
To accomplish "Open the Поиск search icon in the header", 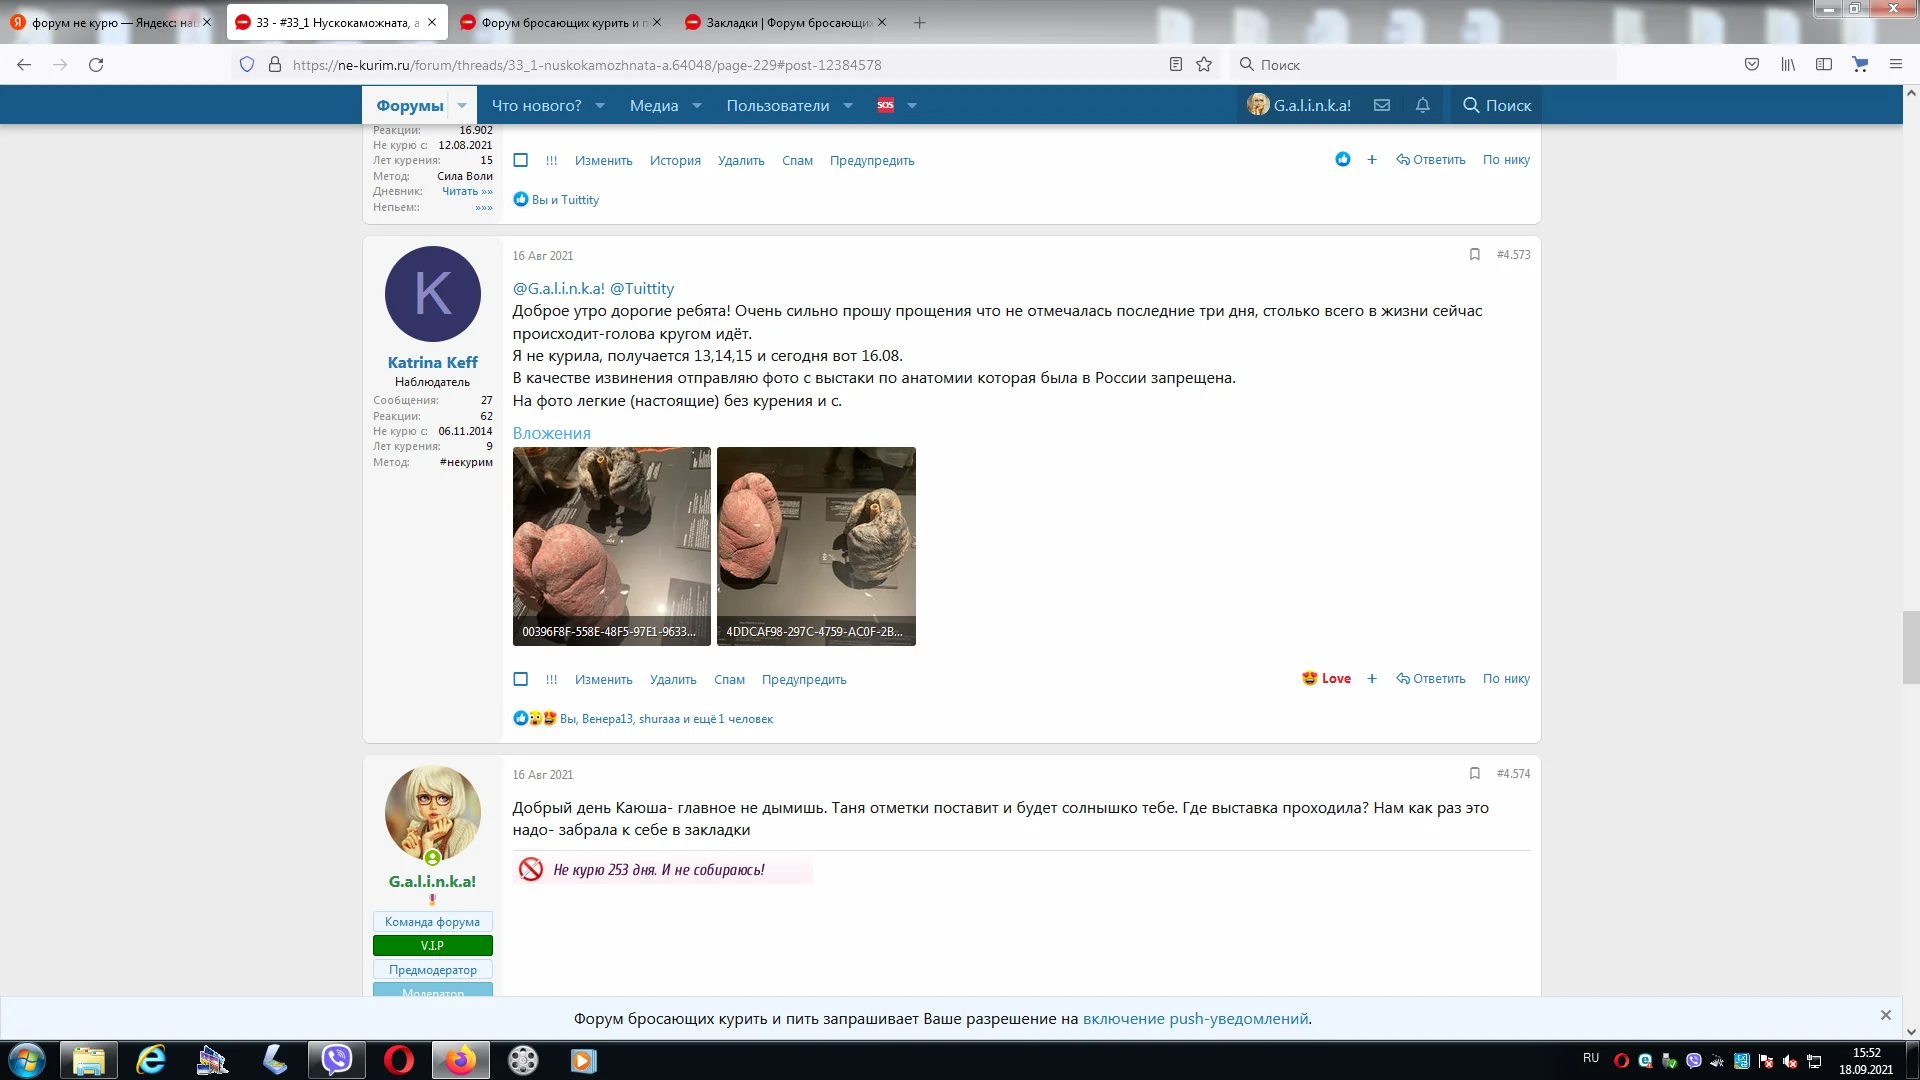I will (x=1495, y=105).
